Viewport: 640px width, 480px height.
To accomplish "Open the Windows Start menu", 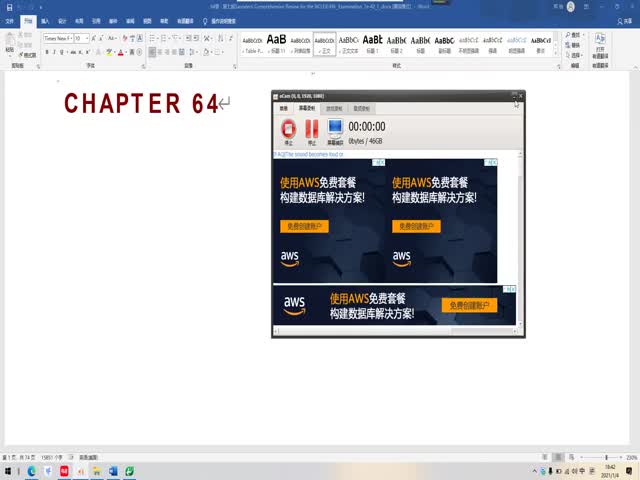I will (8, 471).
